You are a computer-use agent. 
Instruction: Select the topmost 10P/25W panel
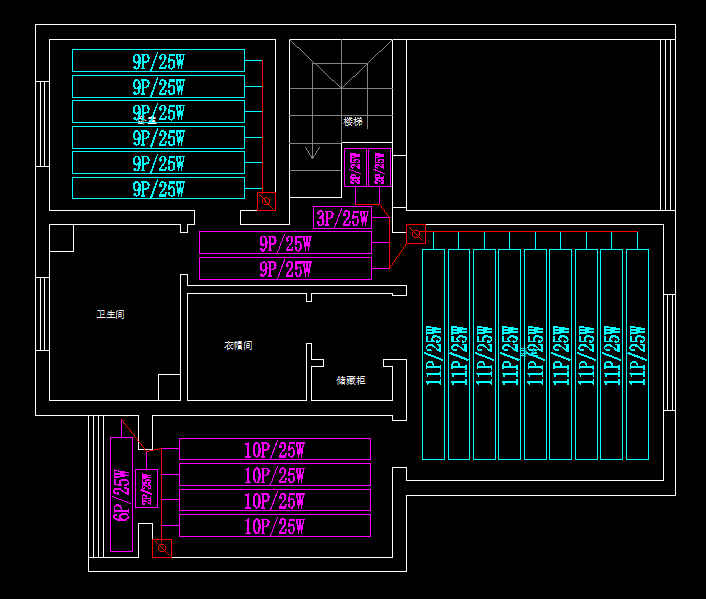(x=274, y=449)
